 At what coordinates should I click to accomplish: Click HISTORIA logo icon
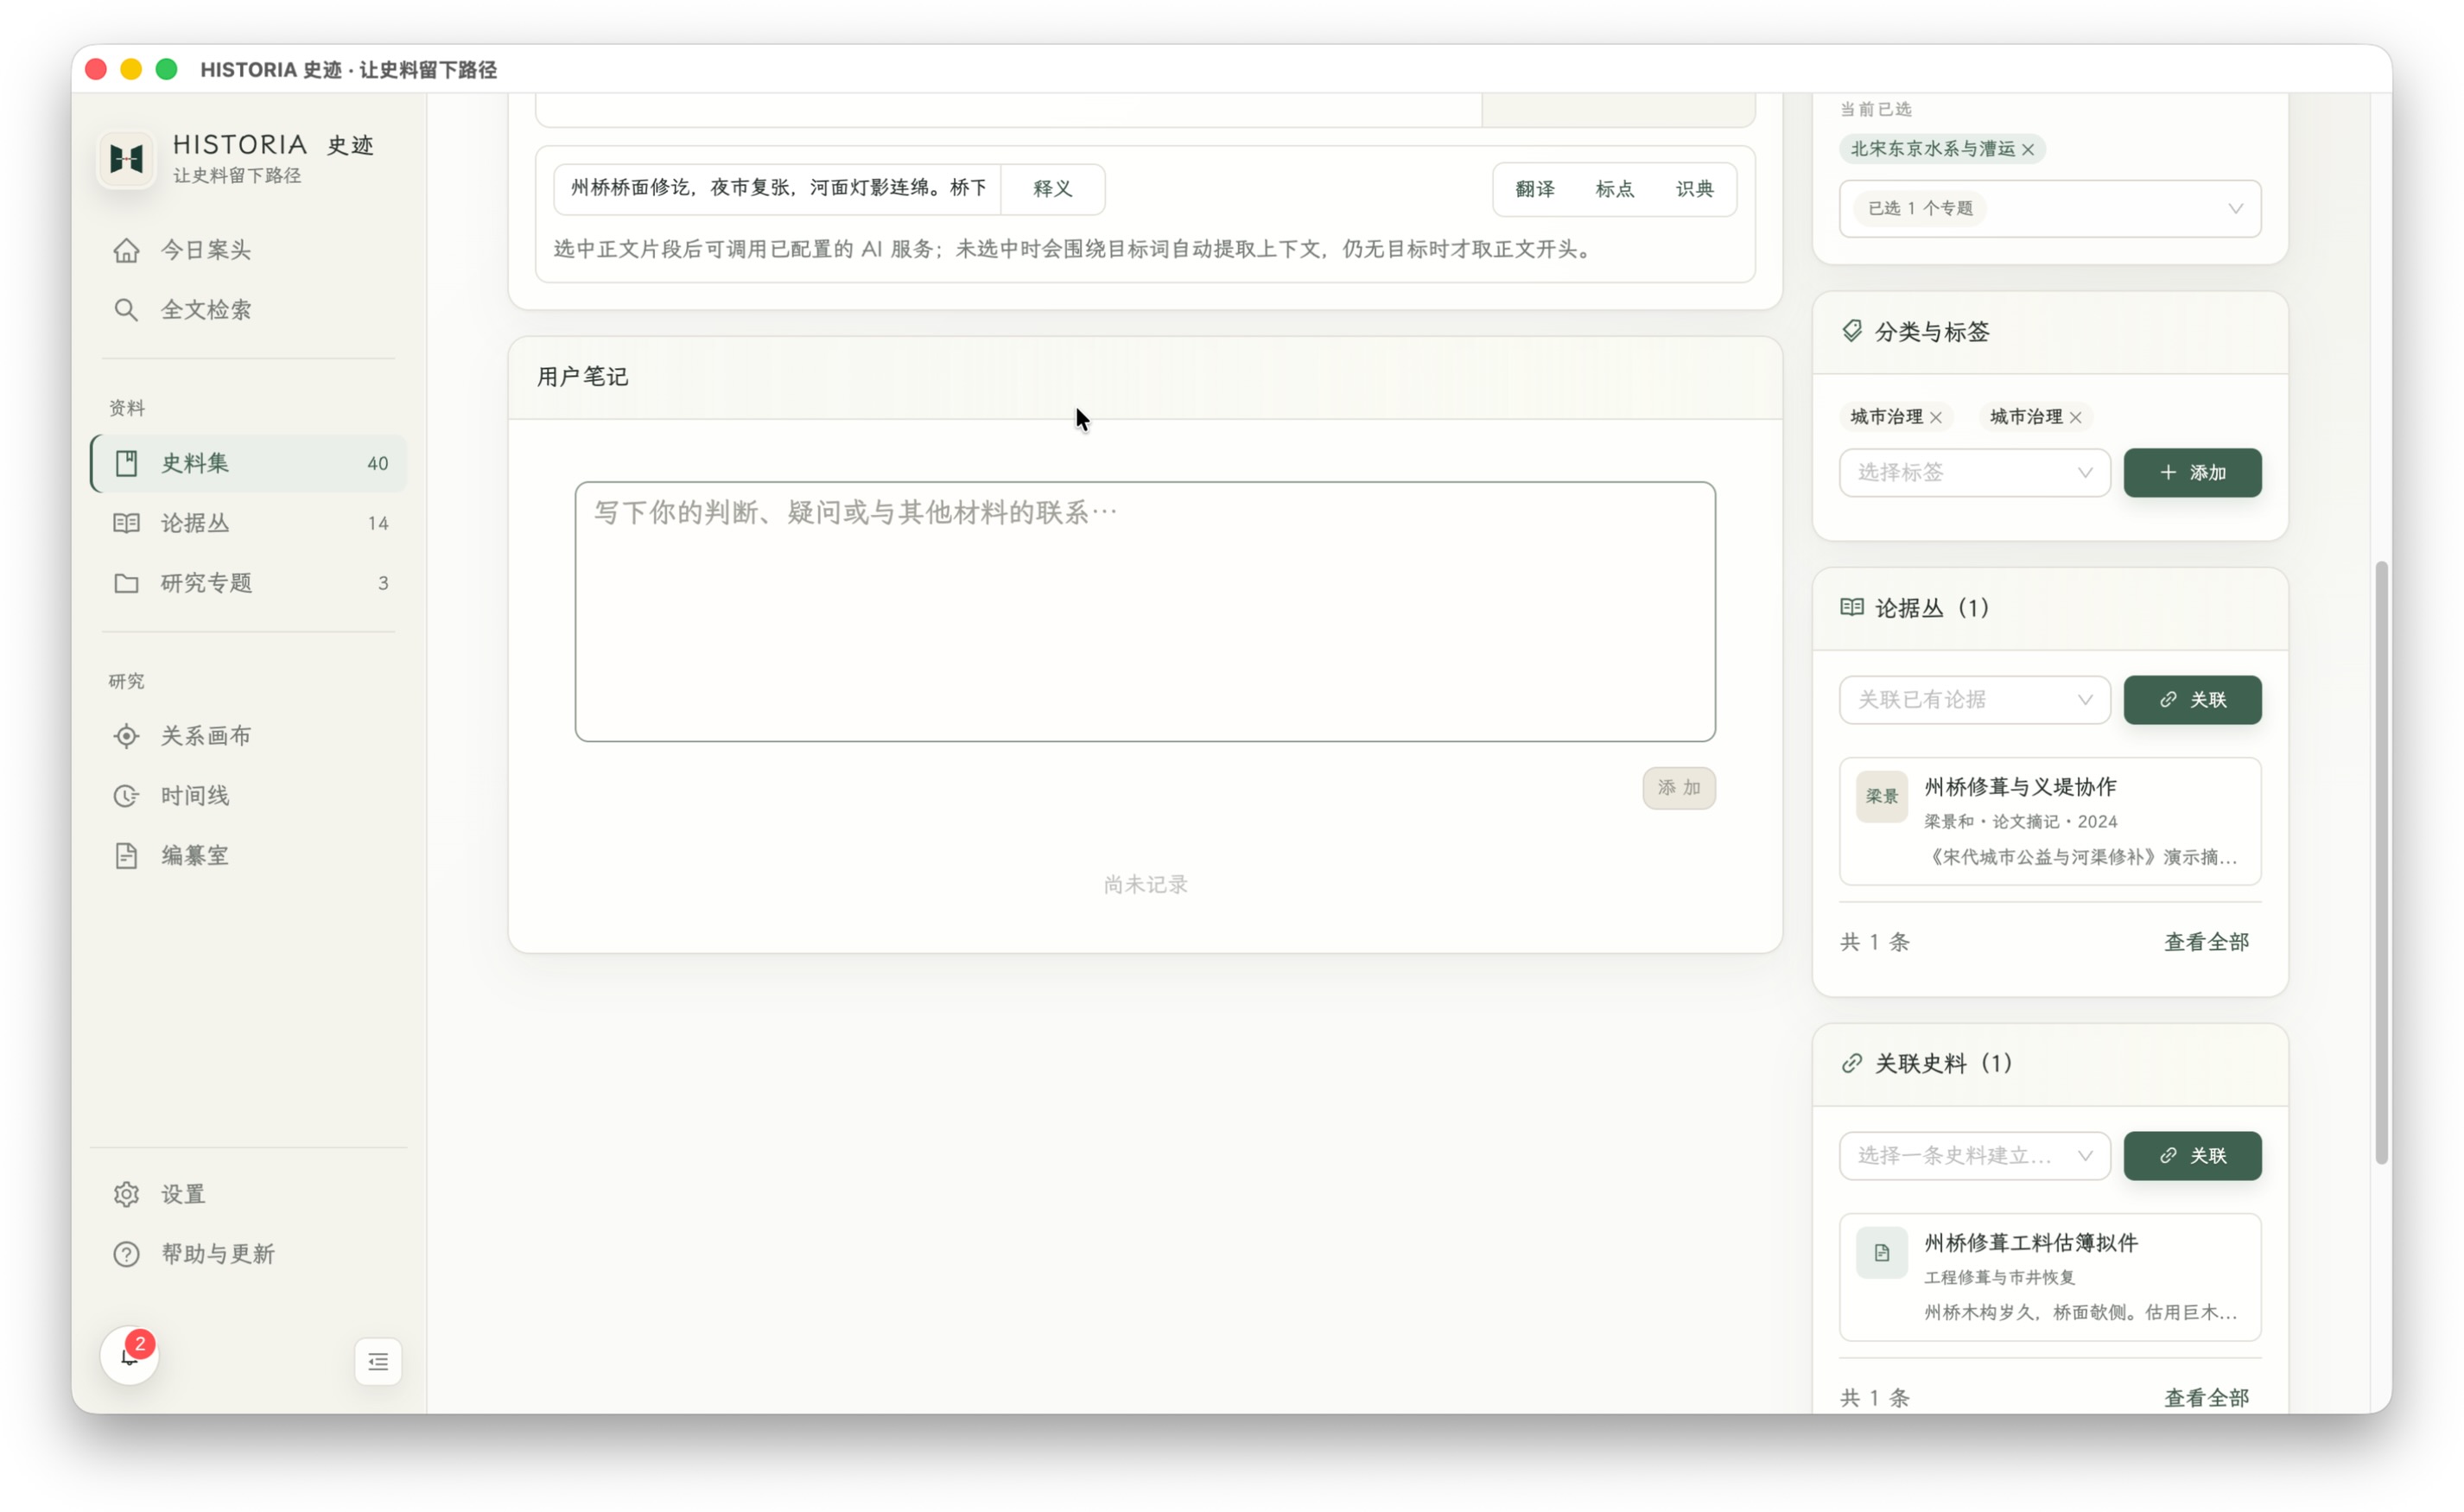pyautogui.click(x=126, y=158)
